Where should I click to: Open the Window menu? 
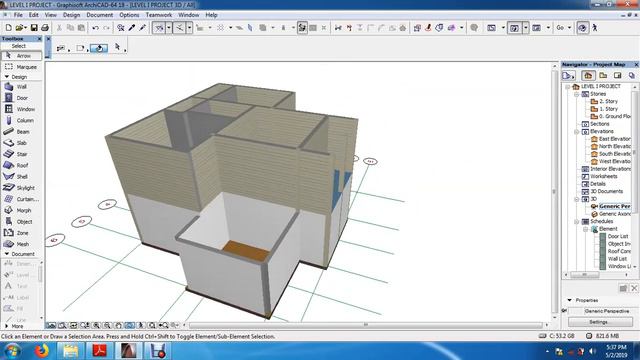point(189,15)
